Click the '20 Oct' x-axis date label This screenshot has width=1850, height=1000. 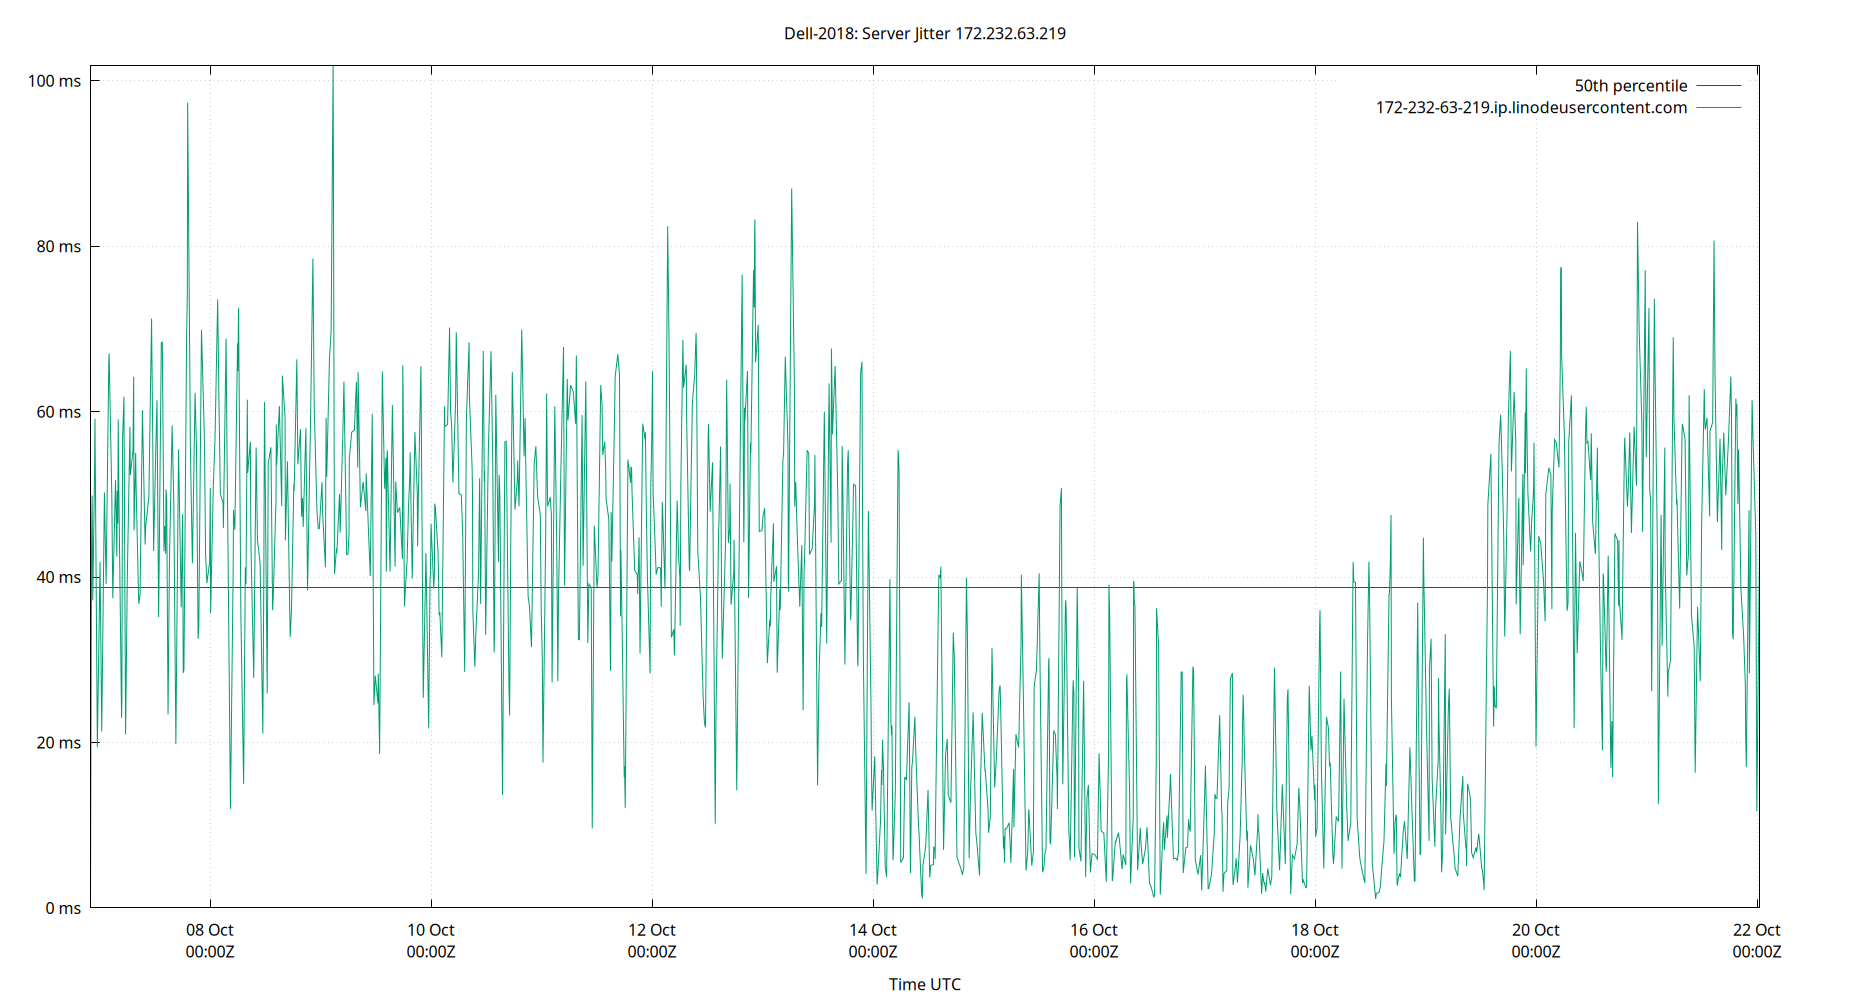coord(1536,930)
